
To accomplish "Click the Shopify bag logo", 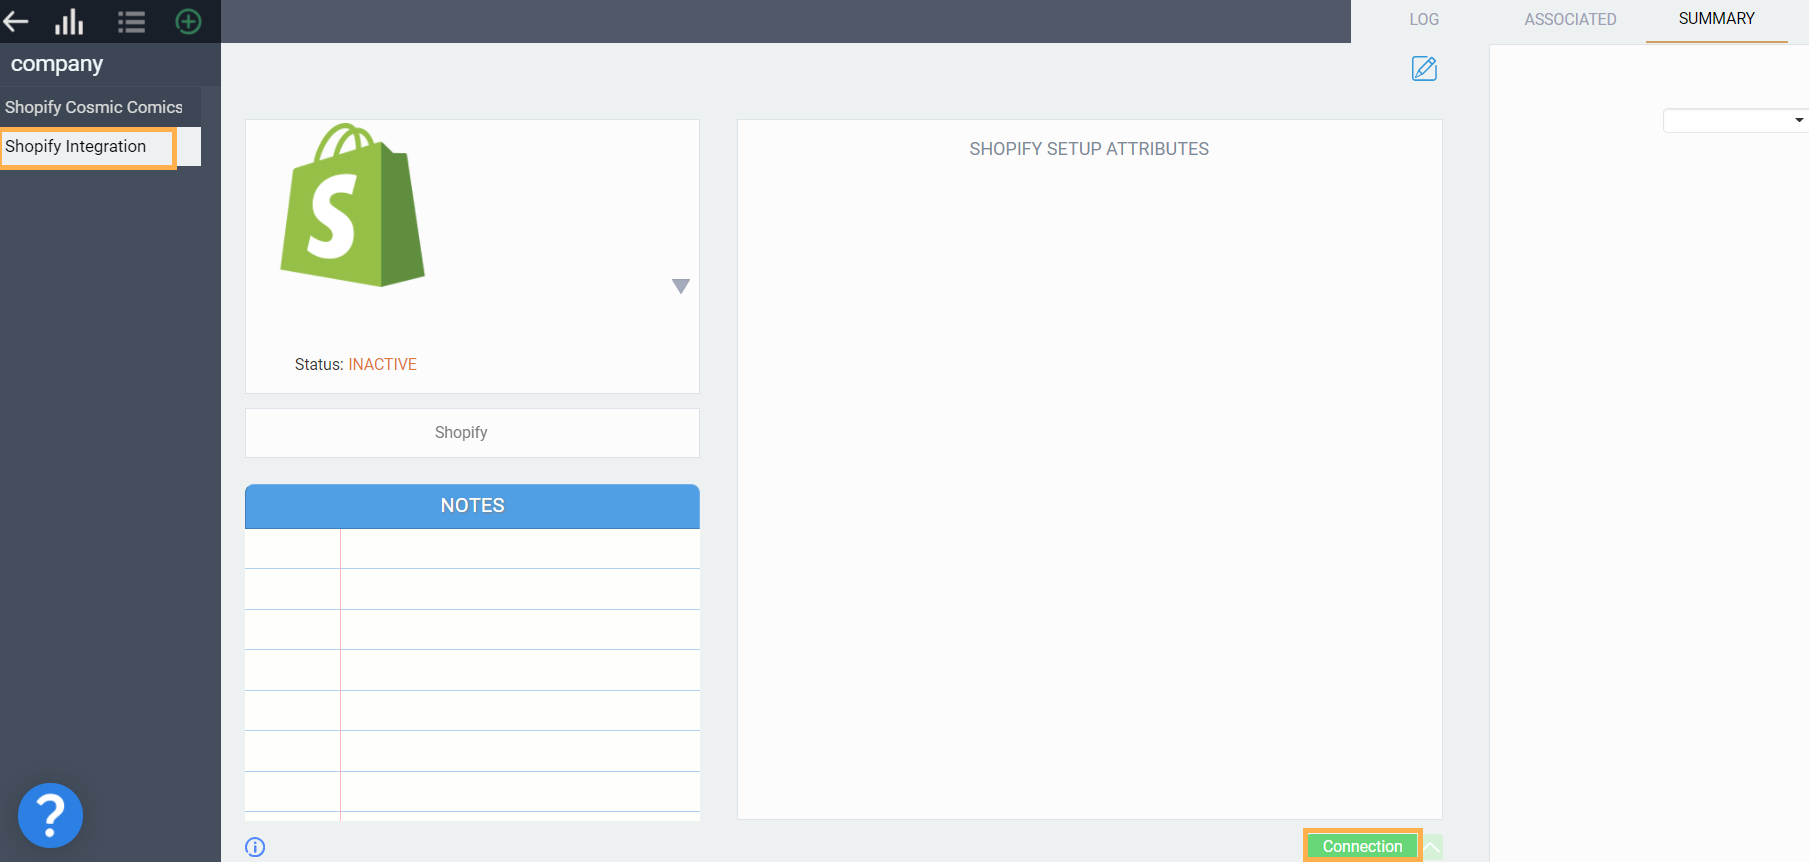I will coord(353,205).
